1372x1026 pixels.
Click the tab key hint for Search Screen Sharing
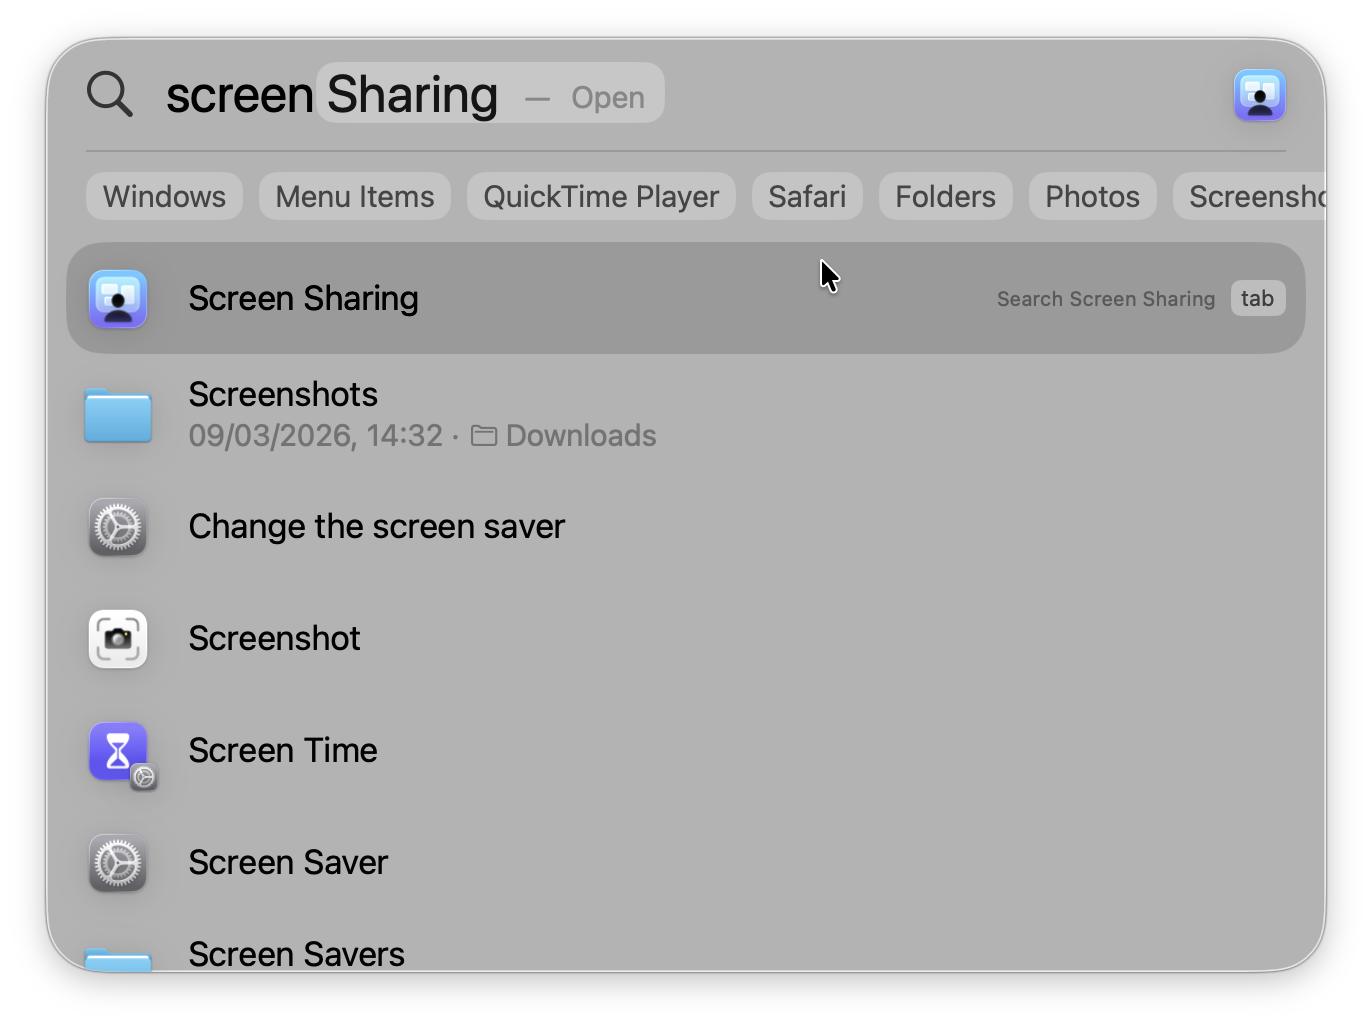tap(1258, 298)
